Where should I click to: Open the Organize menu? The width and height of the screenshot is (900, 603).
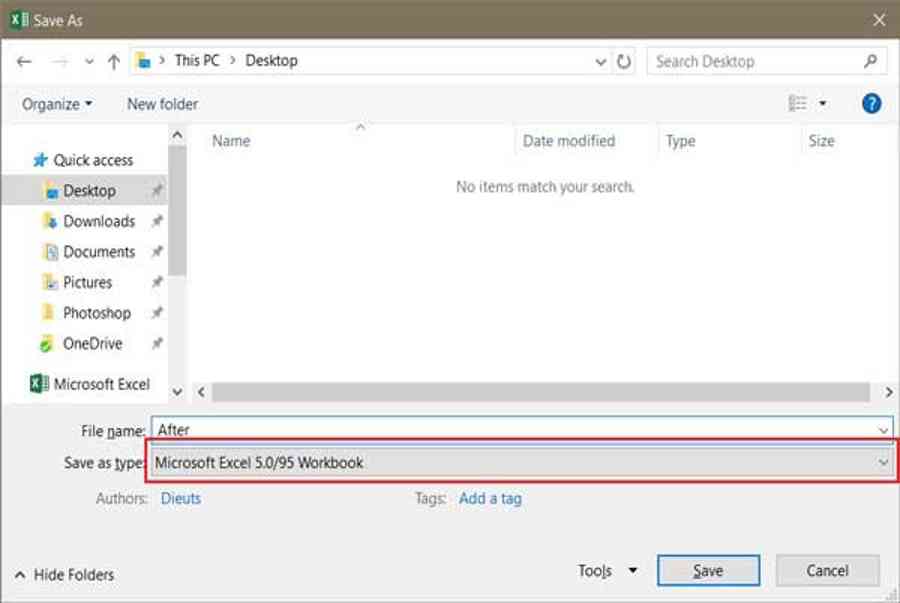(x=57, y=104)
